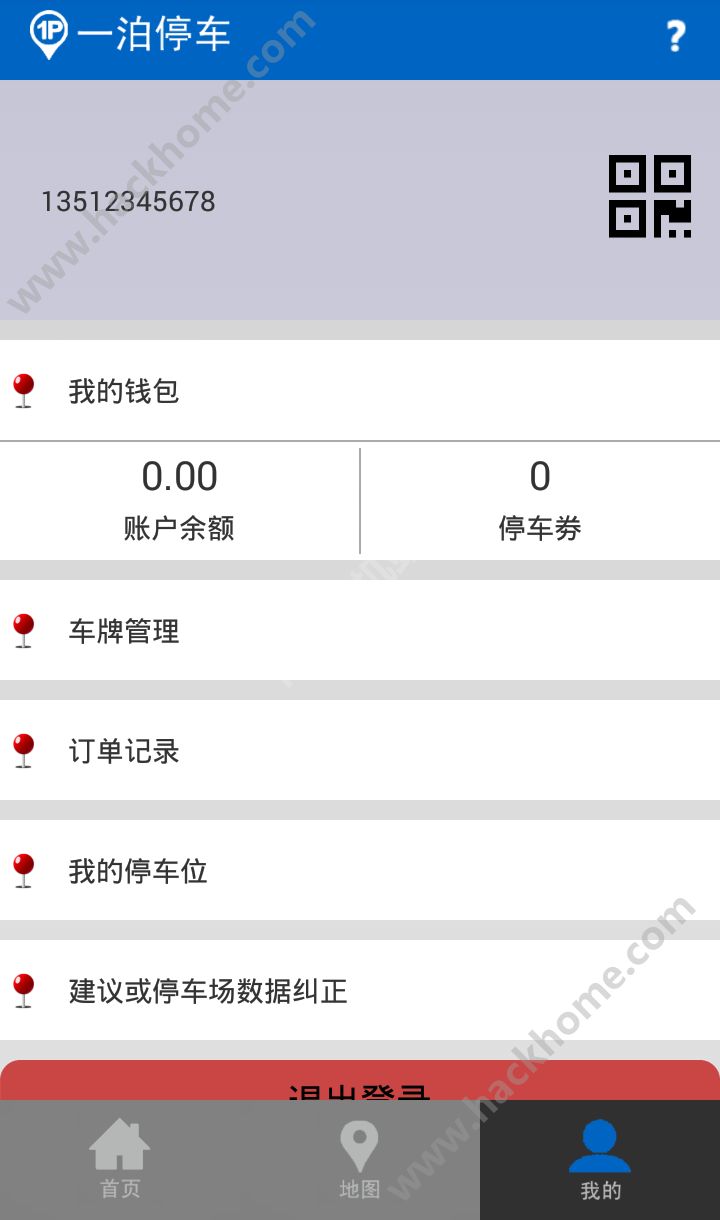
Task: Click red pin next to 我的停车位
Action: pyautogui.click(x=24, y=870)
